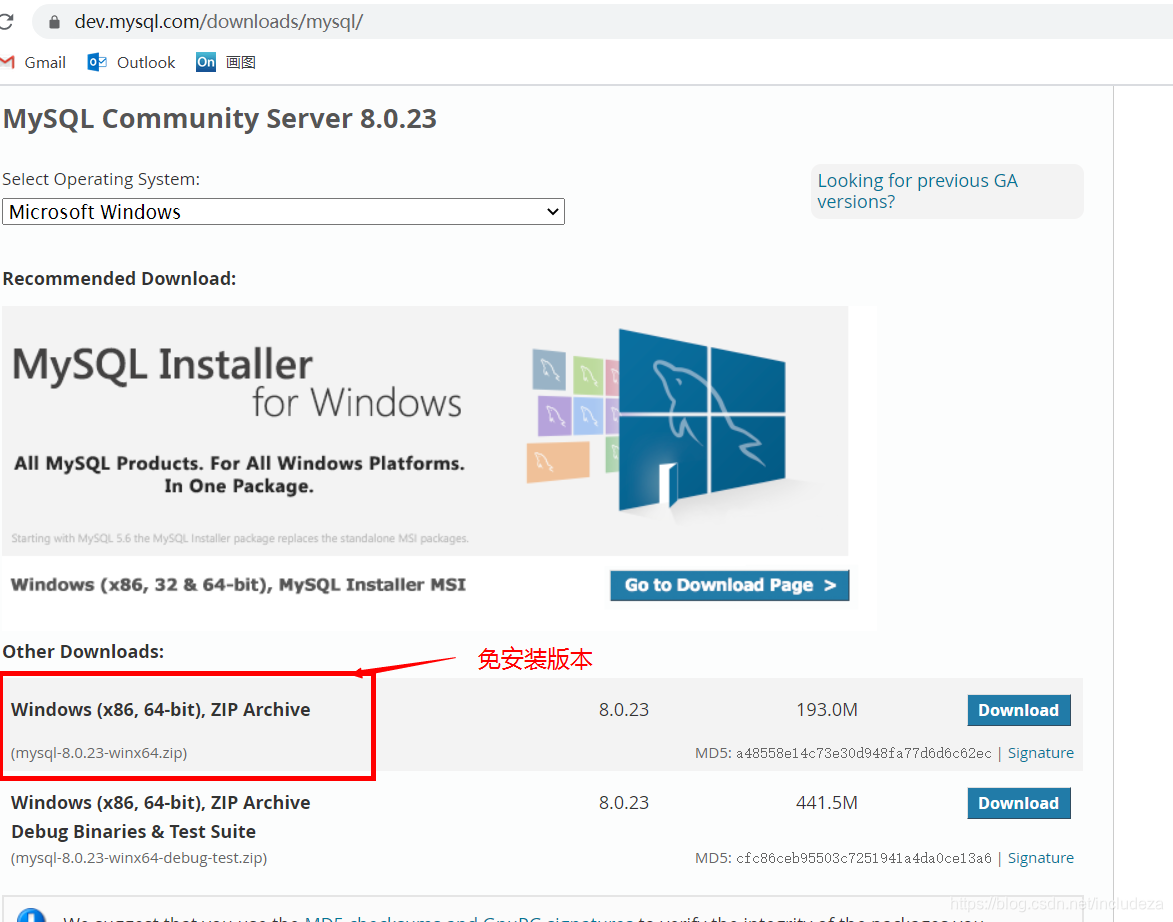
Task: Click the 441.5M file size
Action: point(827,802)
